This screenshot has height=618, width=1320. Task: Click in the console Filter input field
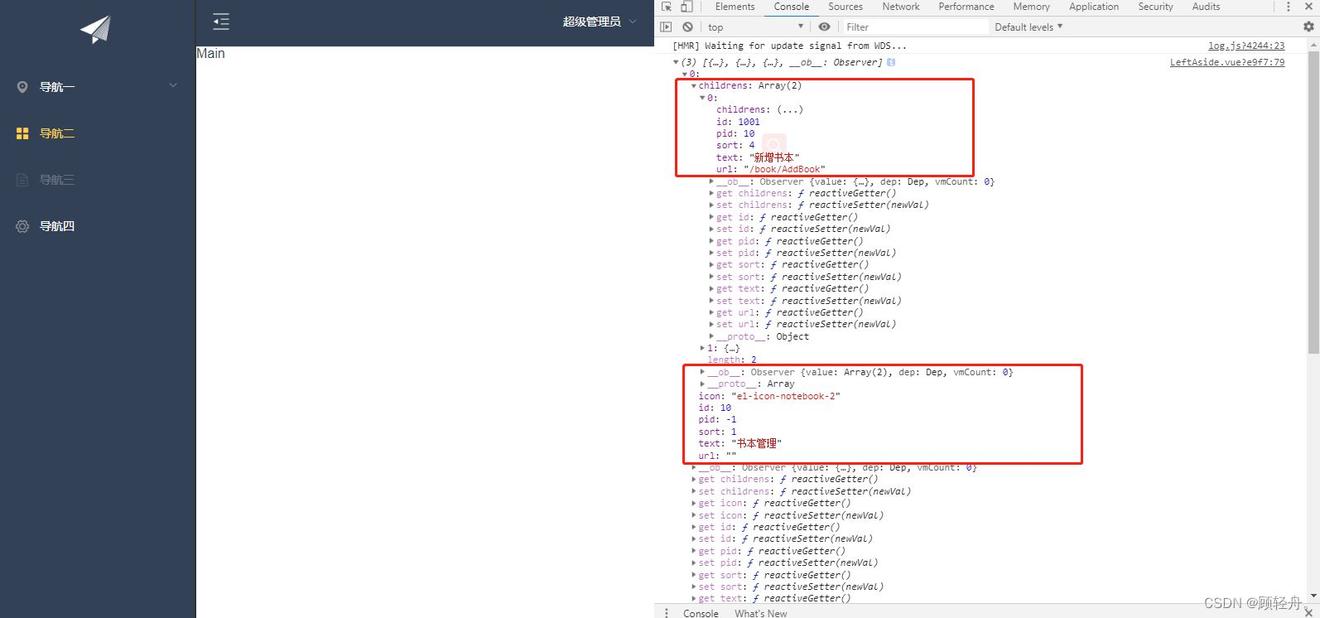[910, 27]
